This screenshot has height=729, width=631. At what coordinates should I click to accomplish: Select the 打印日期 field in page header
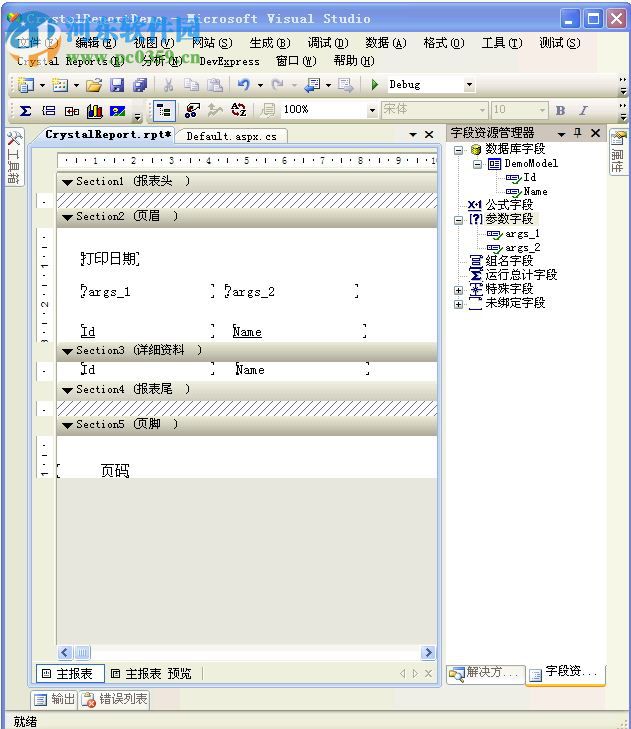[110, 258]
